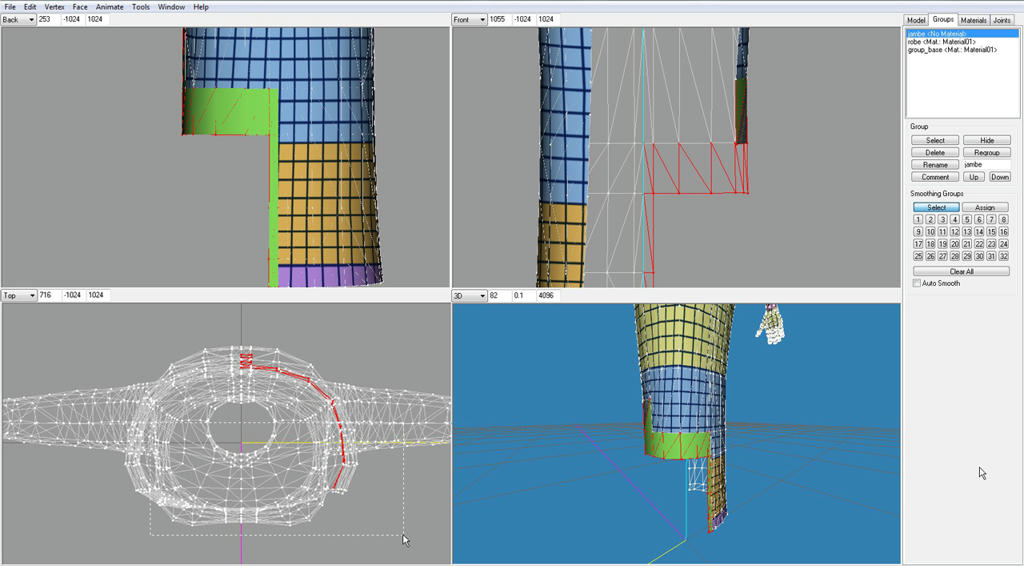
Task: Enable the Auto Smooth checkbox
Action: (x=917, y=283)
